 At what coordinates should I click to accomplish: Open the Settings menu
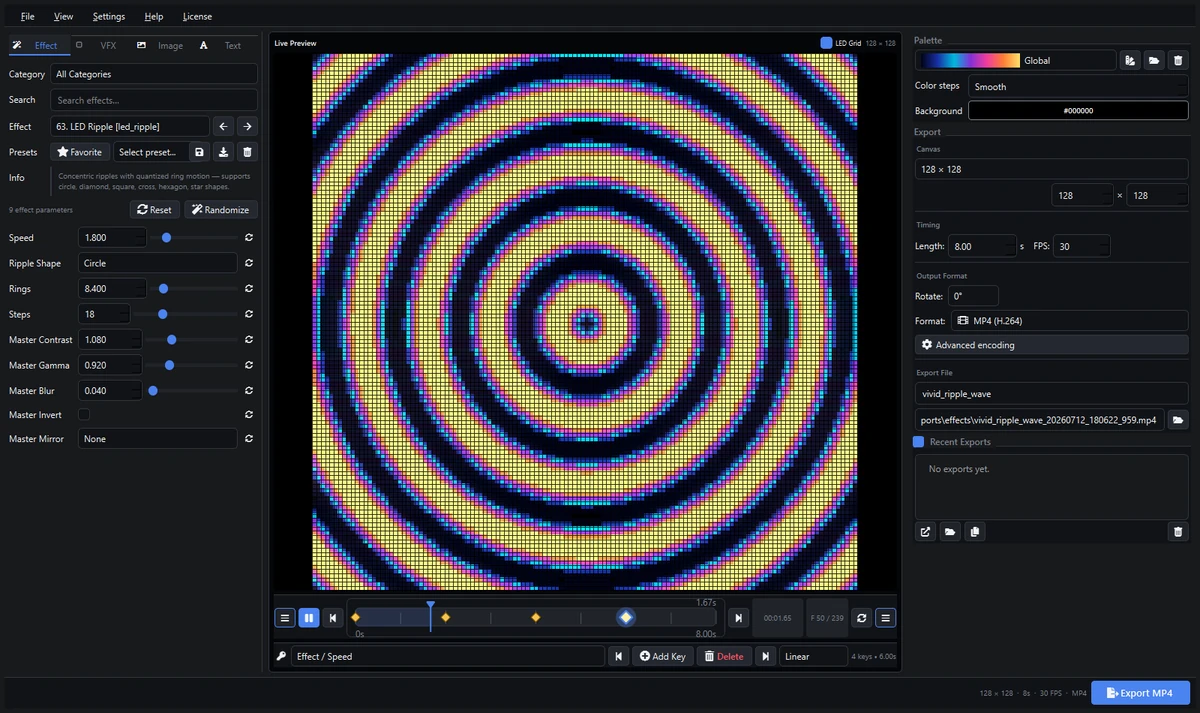coord(109,16)
